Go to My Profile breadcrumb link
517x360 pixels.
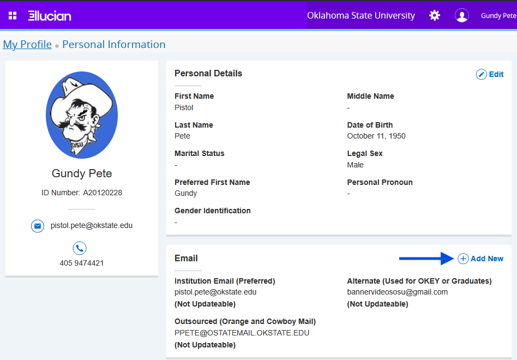(27, 44)
